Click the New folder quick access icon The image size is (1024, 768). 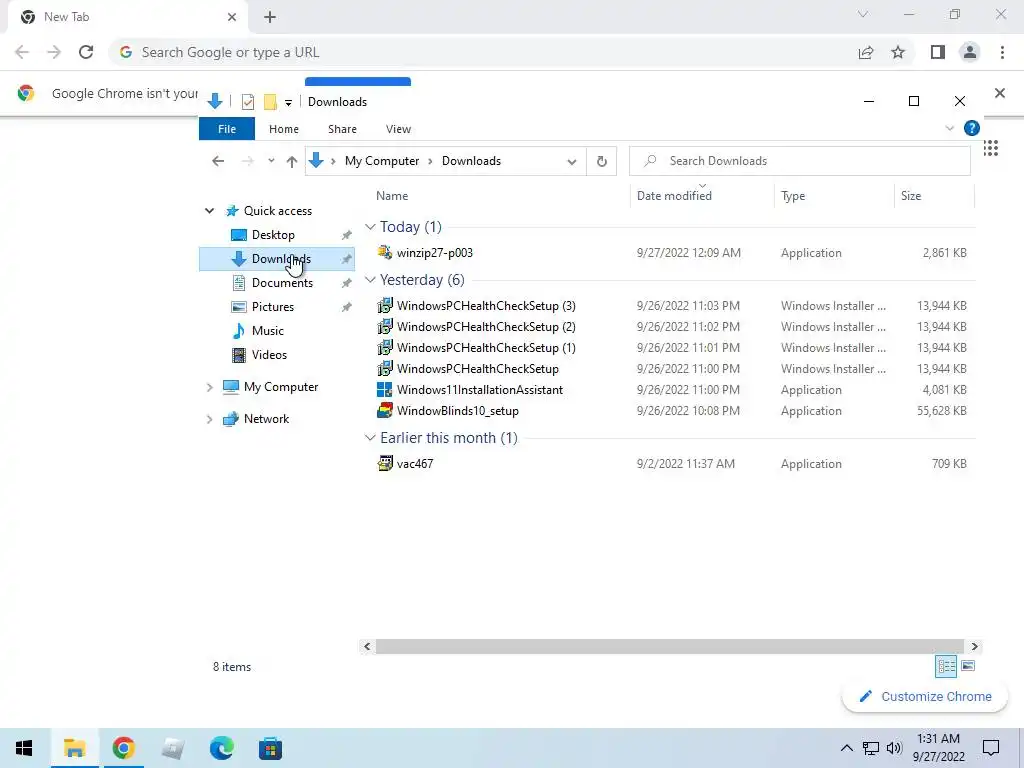tap(270, 102)
